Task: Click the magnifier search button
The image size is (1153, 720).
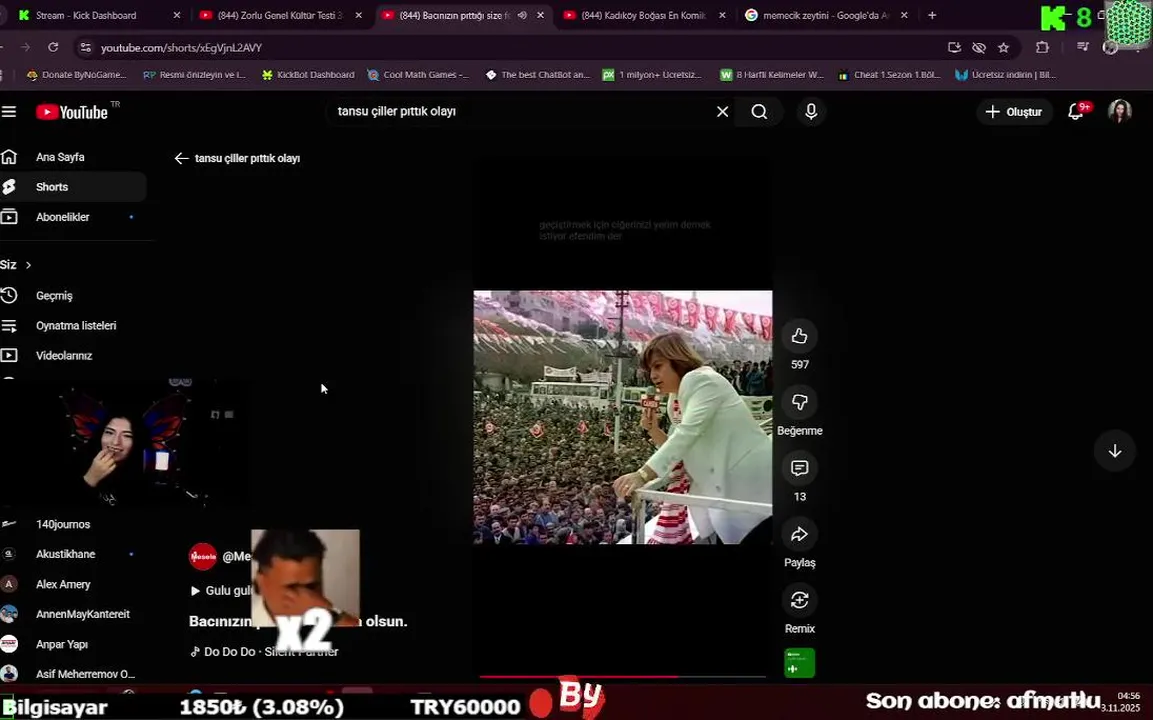Action: [759, 112]
